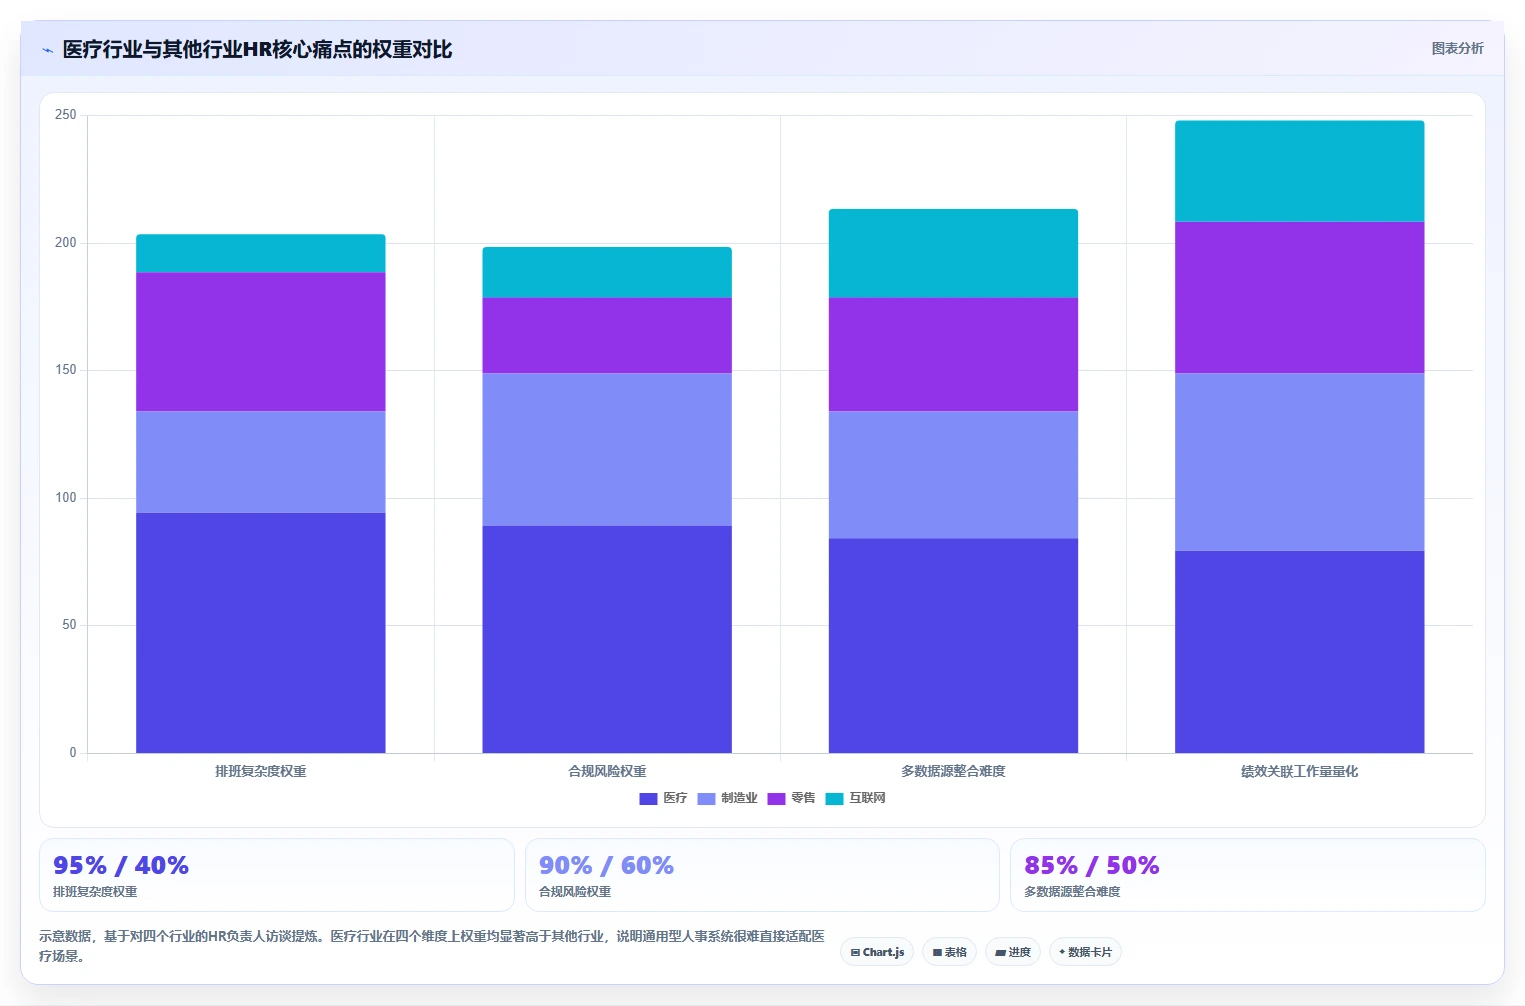Open the 95% / 40% stat card
The height and width of the screenshot is (1006, 1525).
click(277, 875)
